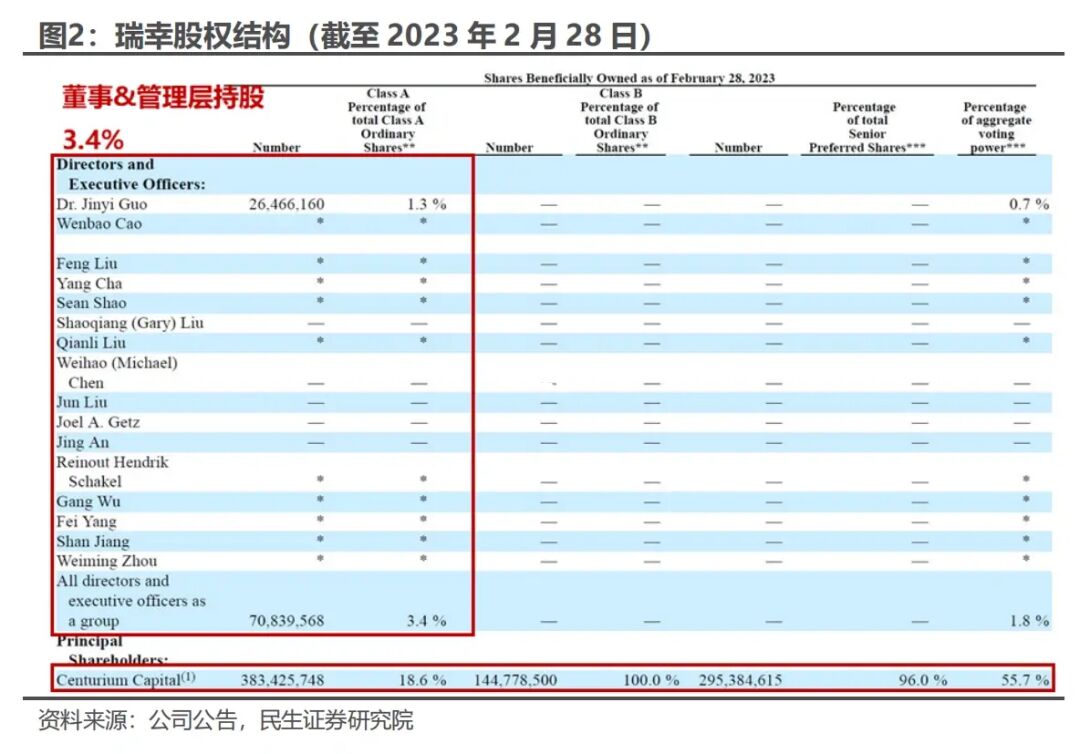Click the name Jing An
This screenshot has height=754, width=1080.
(82, 442)
